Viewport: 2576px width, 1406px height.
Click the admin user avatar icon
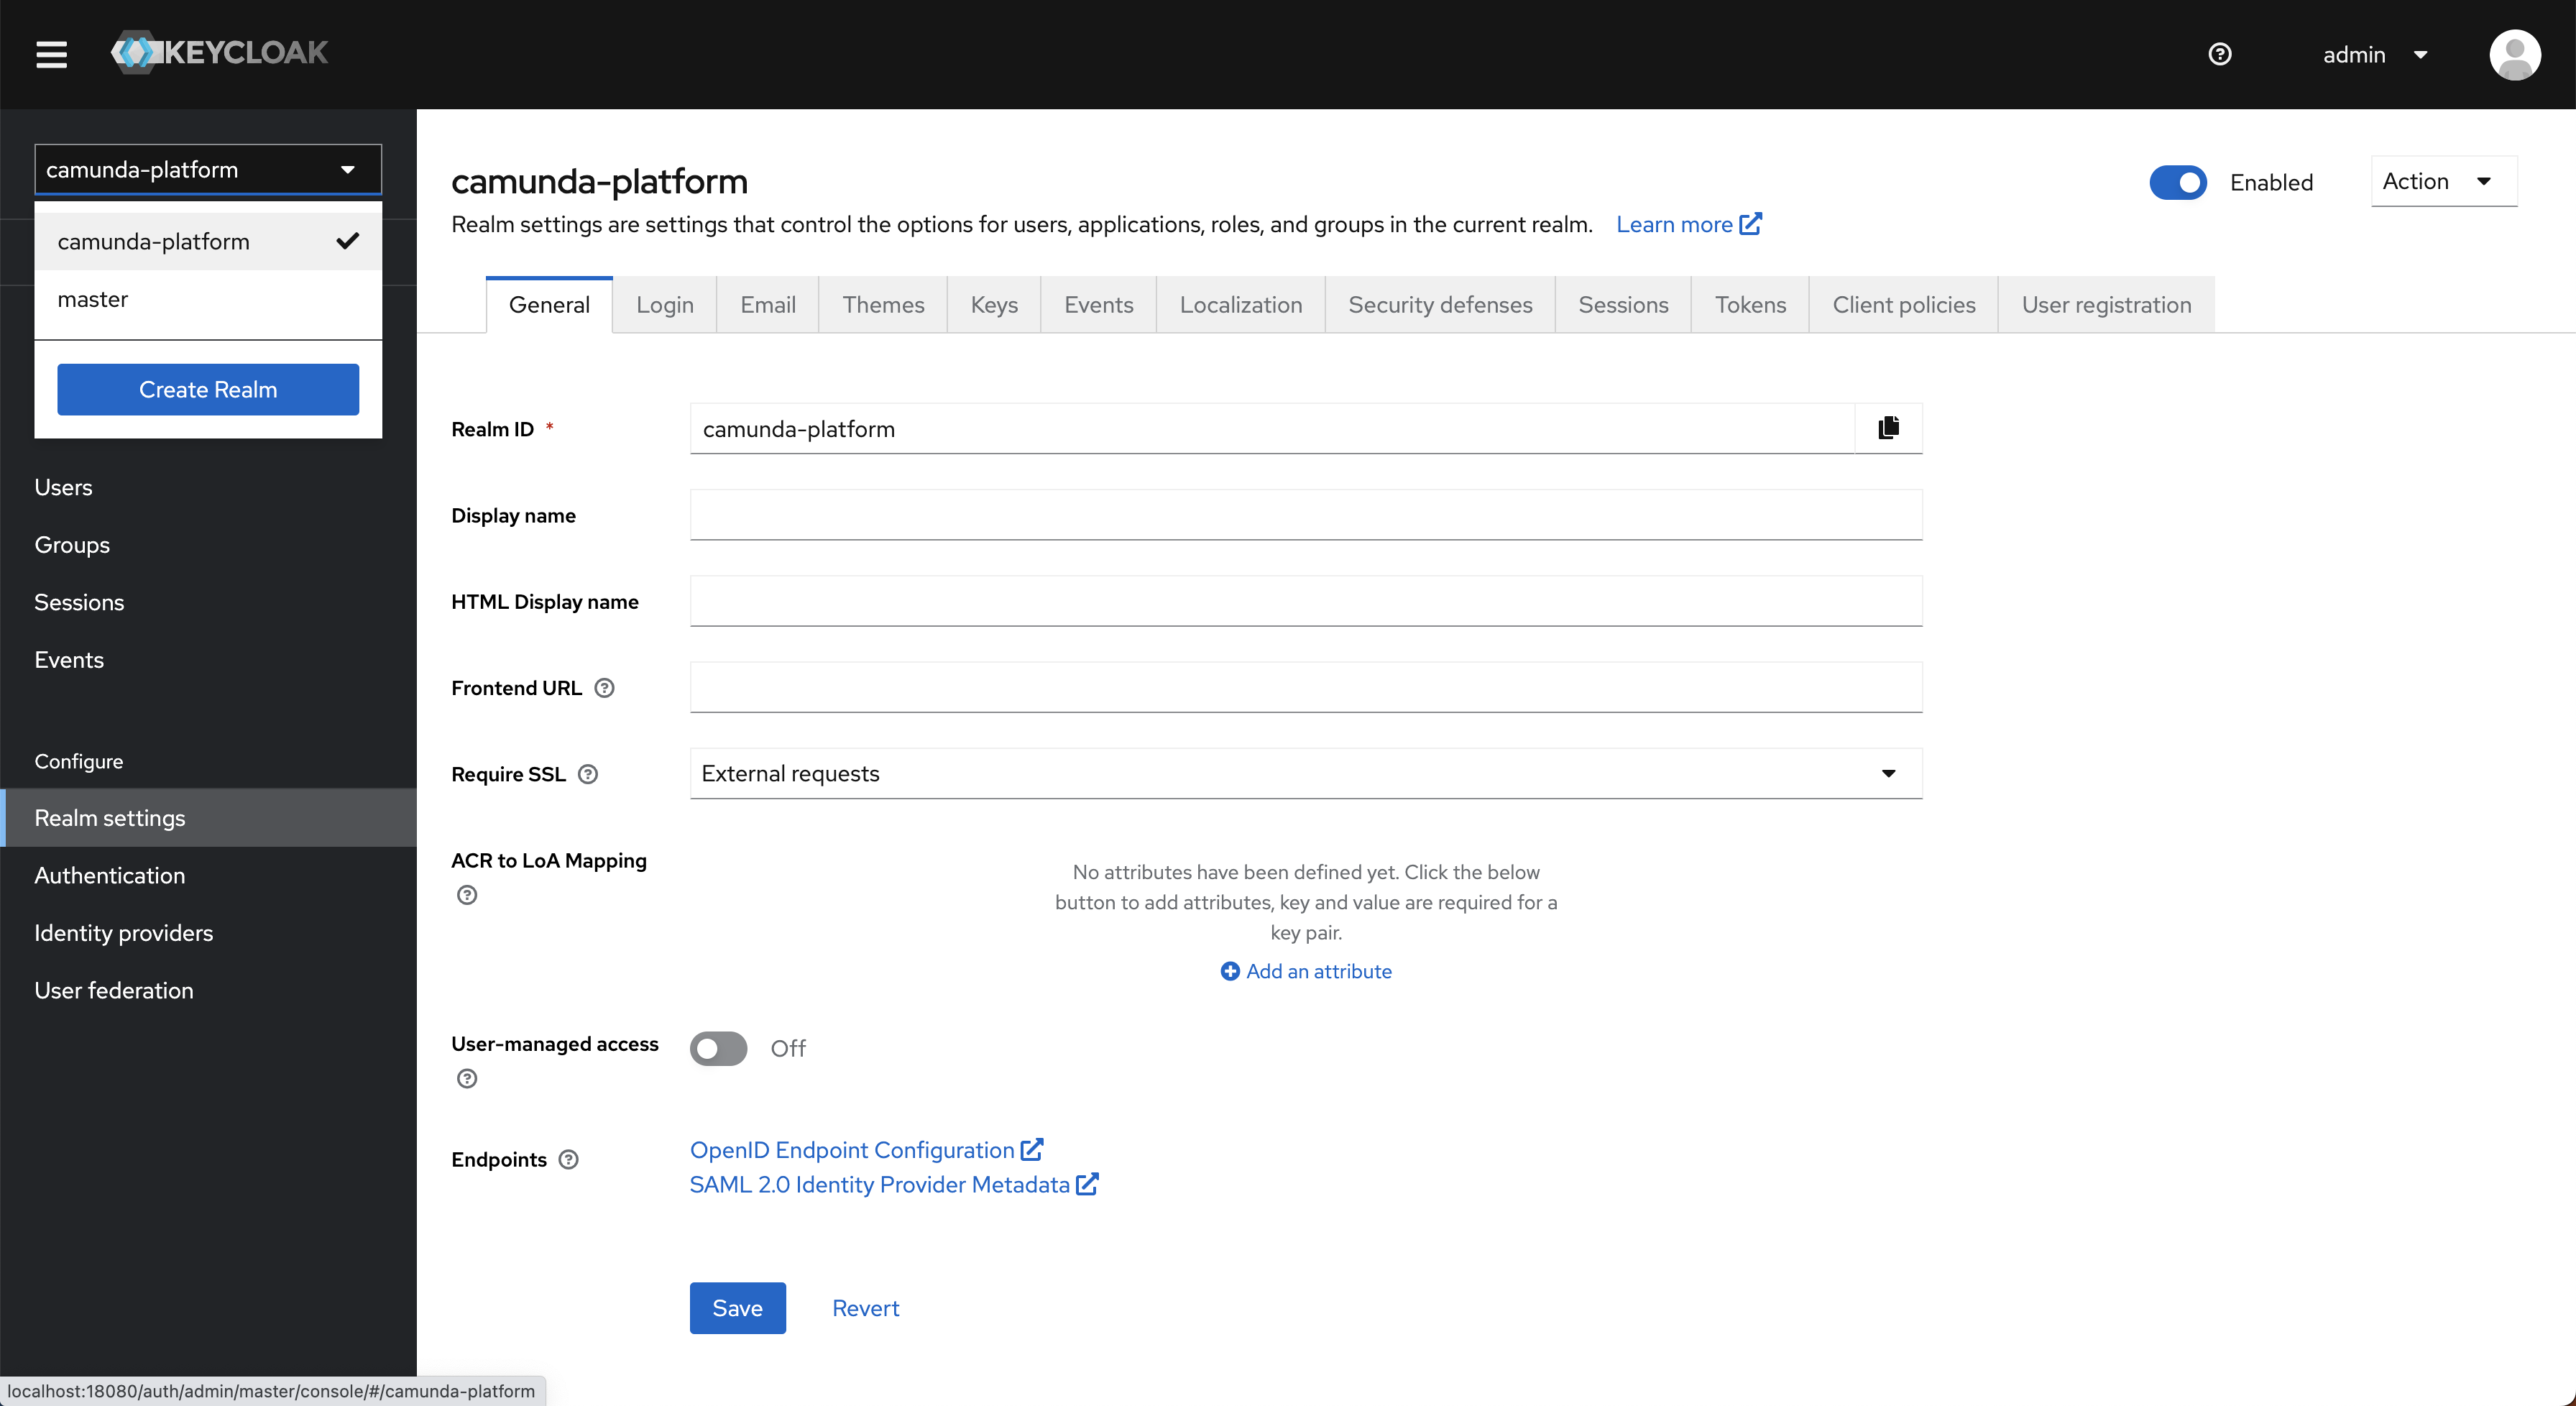2513,54
